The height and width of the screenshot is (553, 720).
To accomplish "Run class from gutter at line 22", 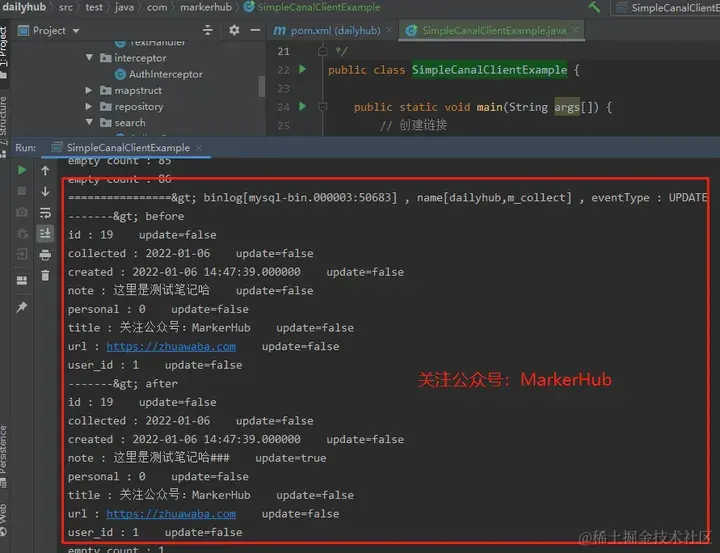I will point(302,69).
